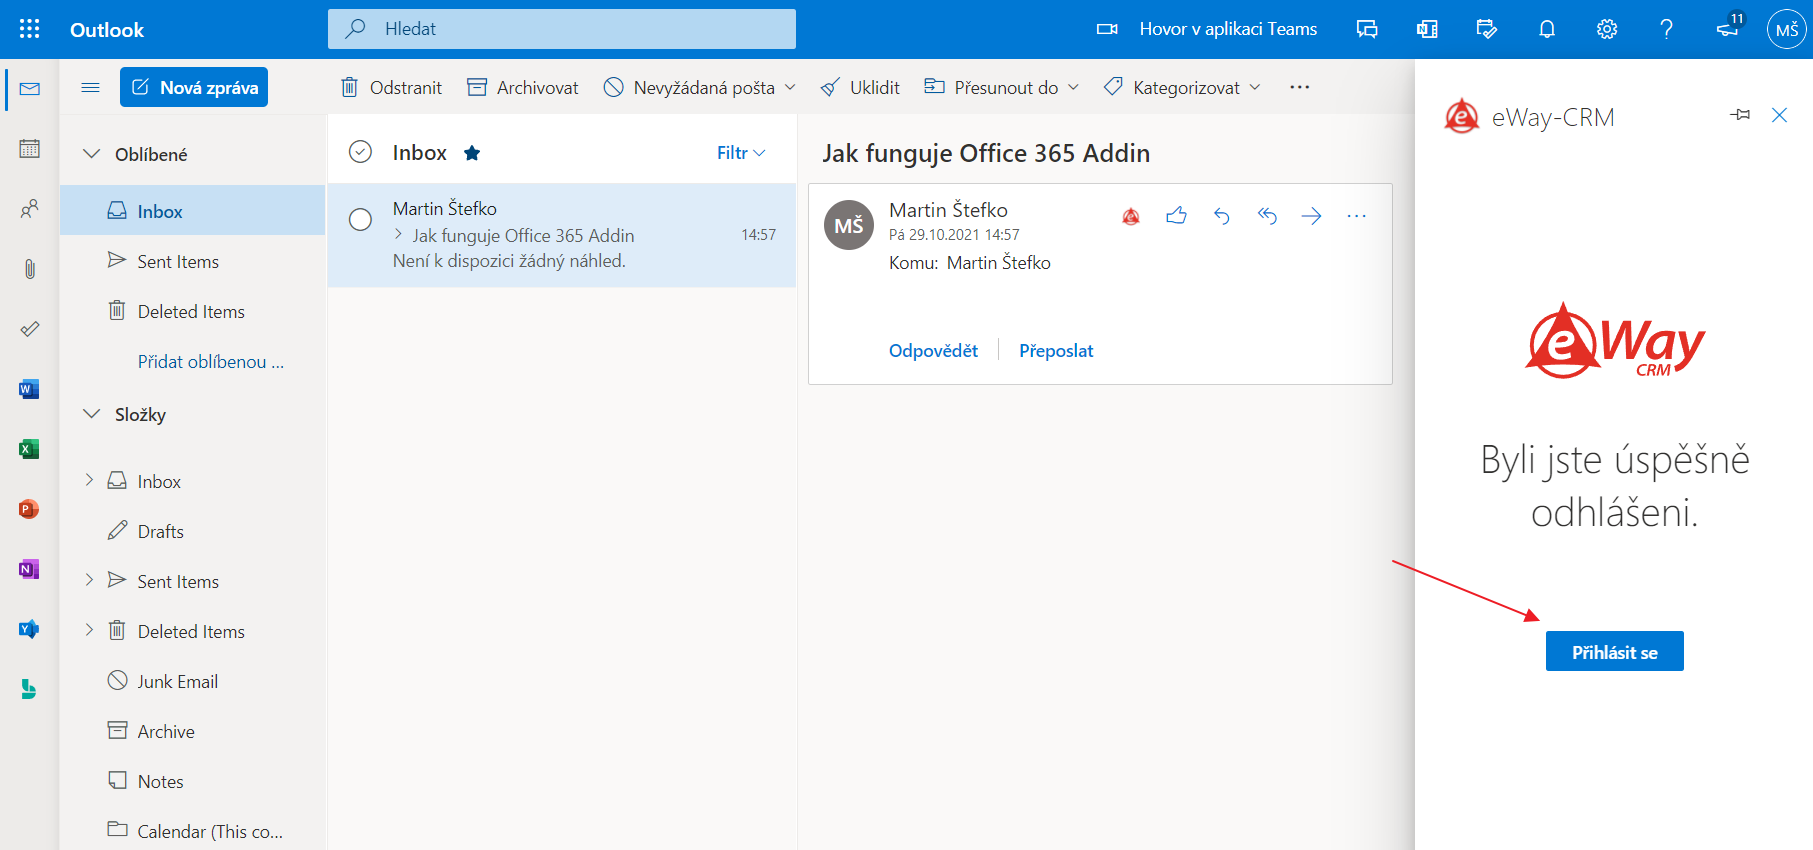Launch Excel from the left rail
Image resolution: width=1813 pixels, height=850 pixels.
29,449
